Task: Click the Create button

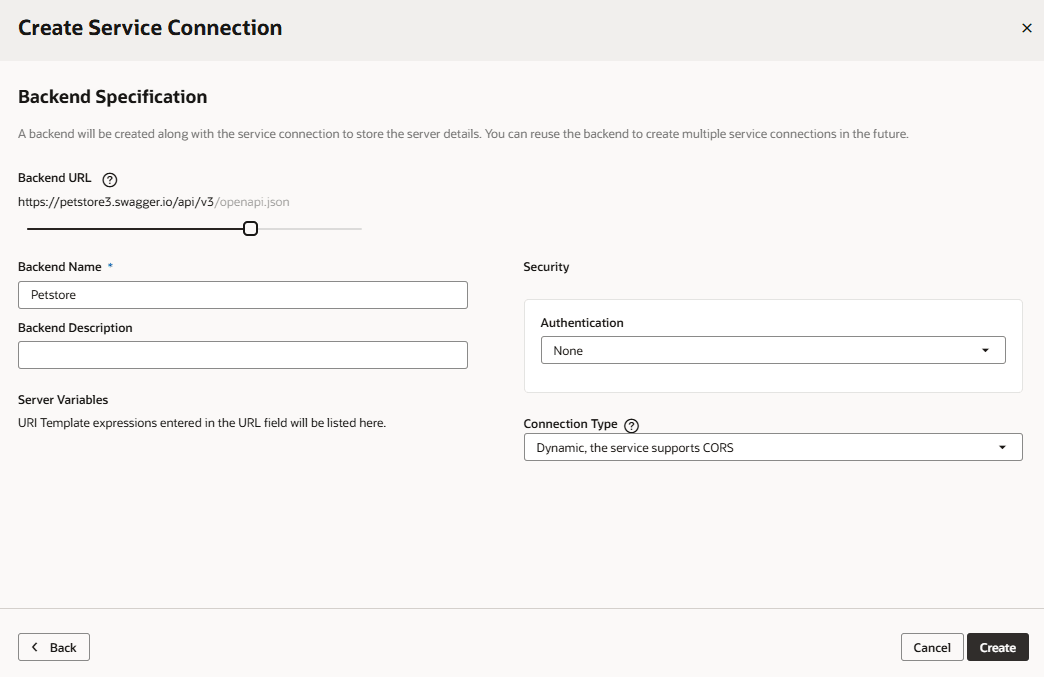Action: pyautogui.click(x=997, y=647)
